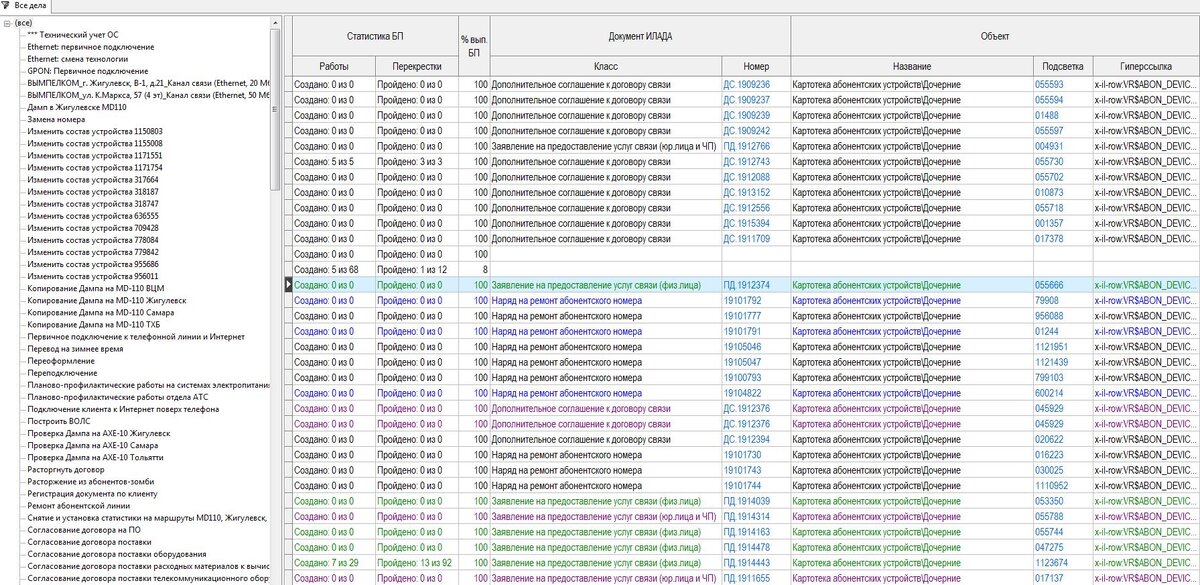Click cell Пройдено: 3 из 3
Image resolution: width=1200 pixels, height=585 pixels.
click(x=417, y=161)
